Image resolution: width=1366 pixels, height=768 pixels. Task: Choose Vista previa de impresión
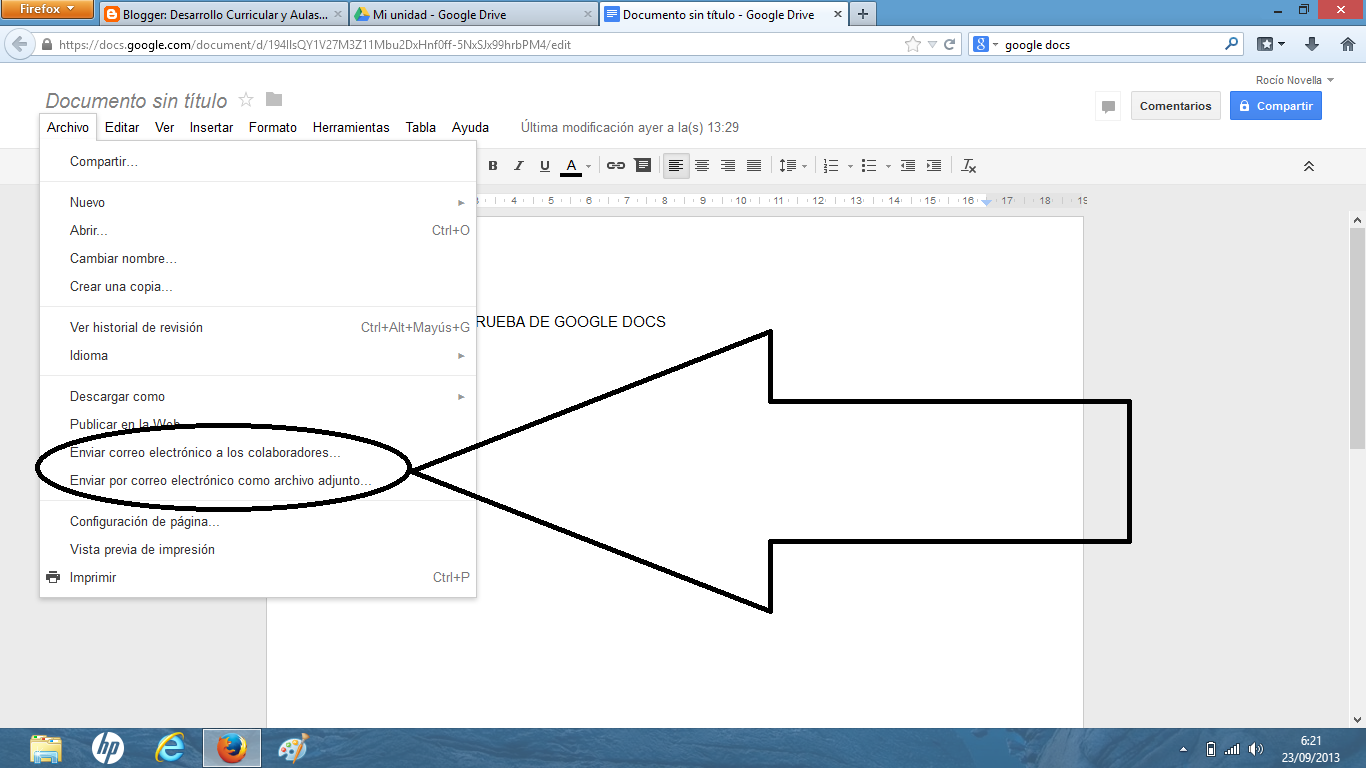(x=258, y=549)
